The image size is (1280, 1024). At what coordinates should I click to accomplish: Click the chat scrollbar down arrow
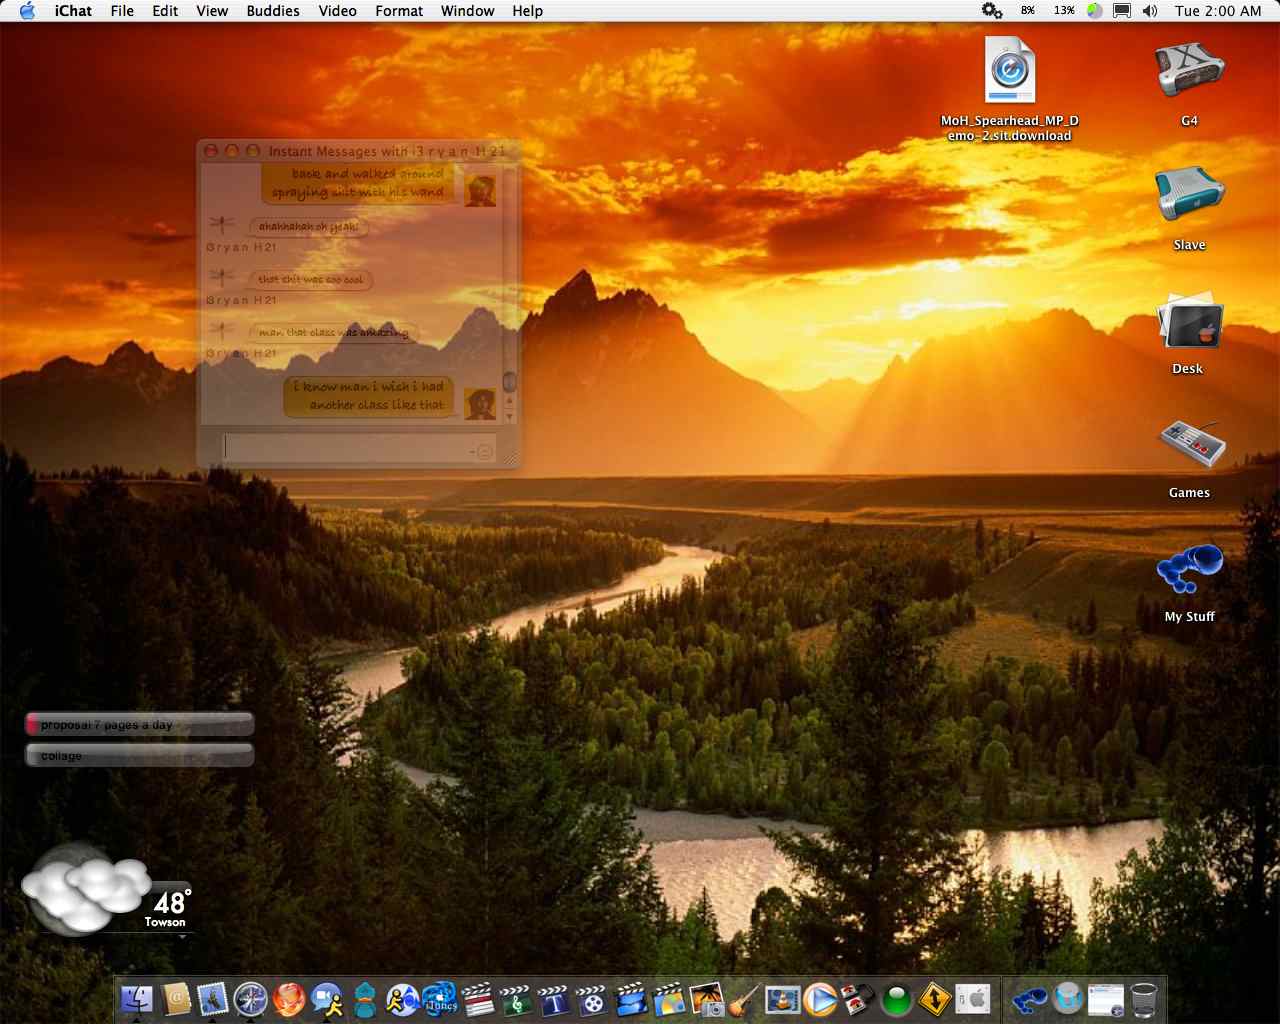click(x=509, y=416)
